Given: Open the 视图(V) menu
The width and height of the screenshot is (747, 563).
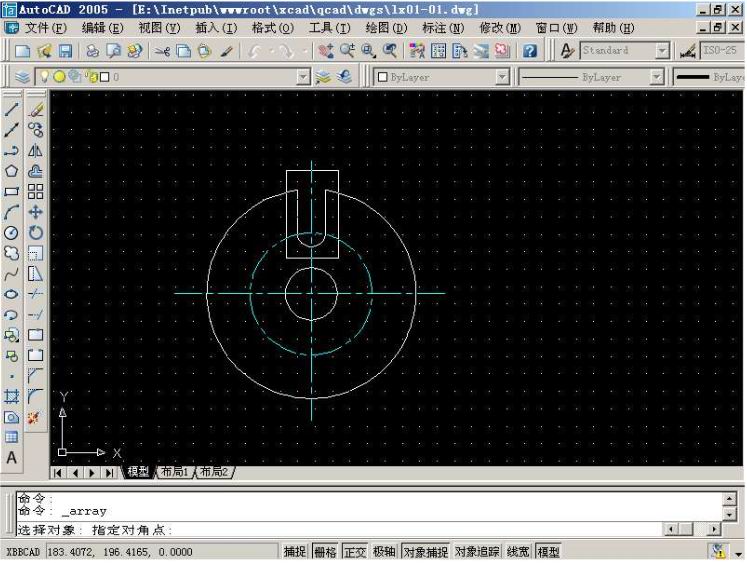Looking at the screenshot, I should [x=160, y=28].
